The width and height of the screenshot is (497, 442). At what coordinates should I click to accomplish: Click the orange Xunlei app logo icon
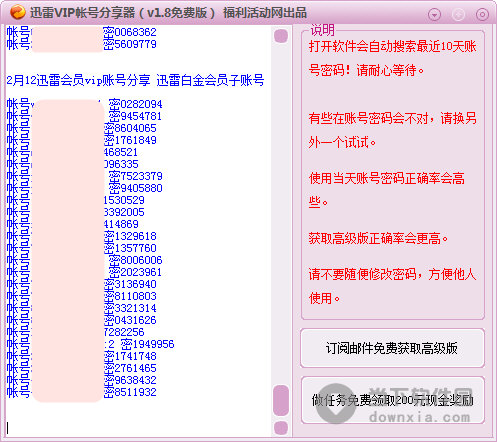[17, 12]
